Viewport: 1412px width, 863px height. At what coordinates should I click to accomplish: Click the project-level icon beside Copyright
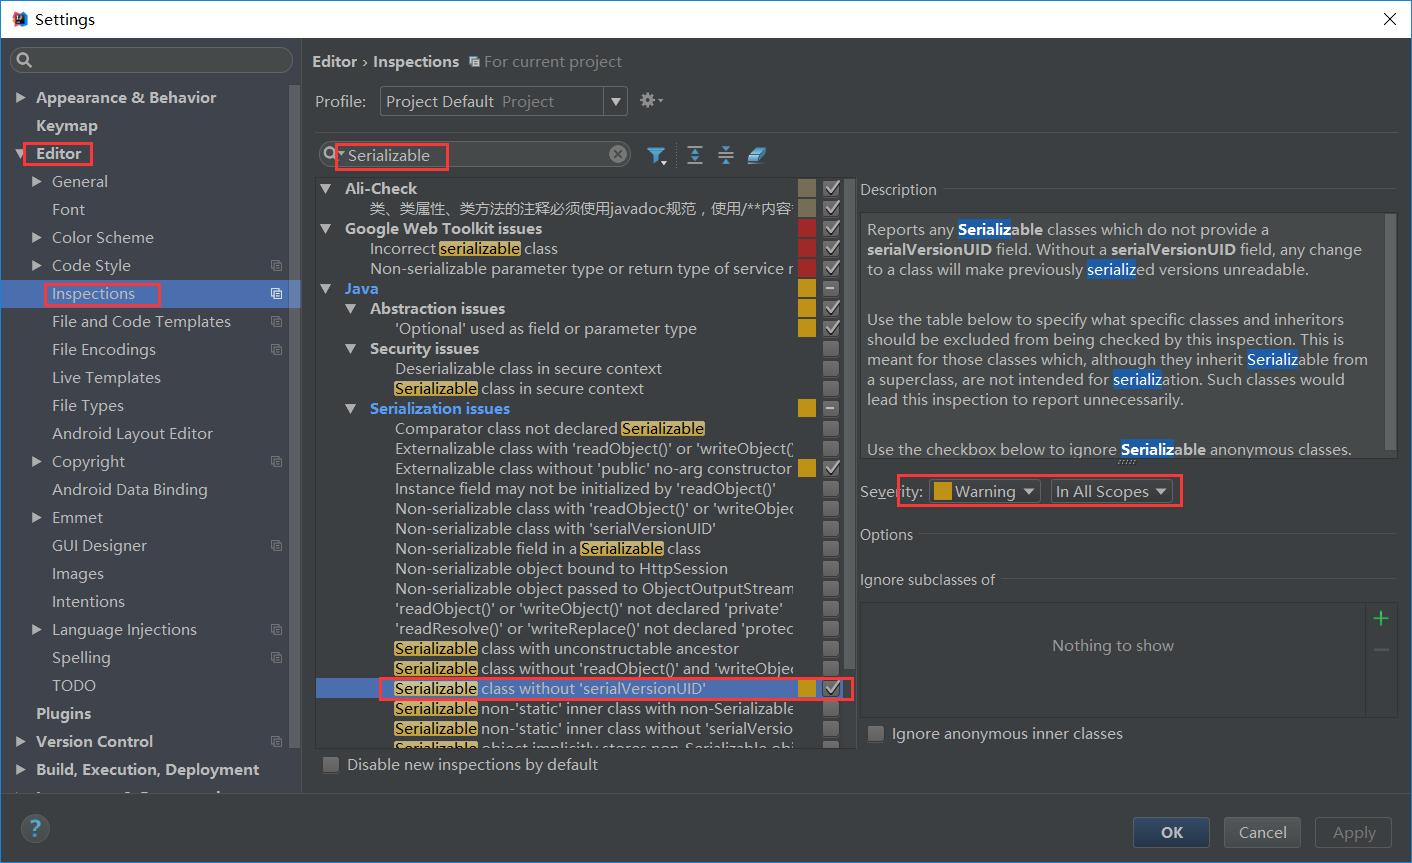click(x=276, y=462)
